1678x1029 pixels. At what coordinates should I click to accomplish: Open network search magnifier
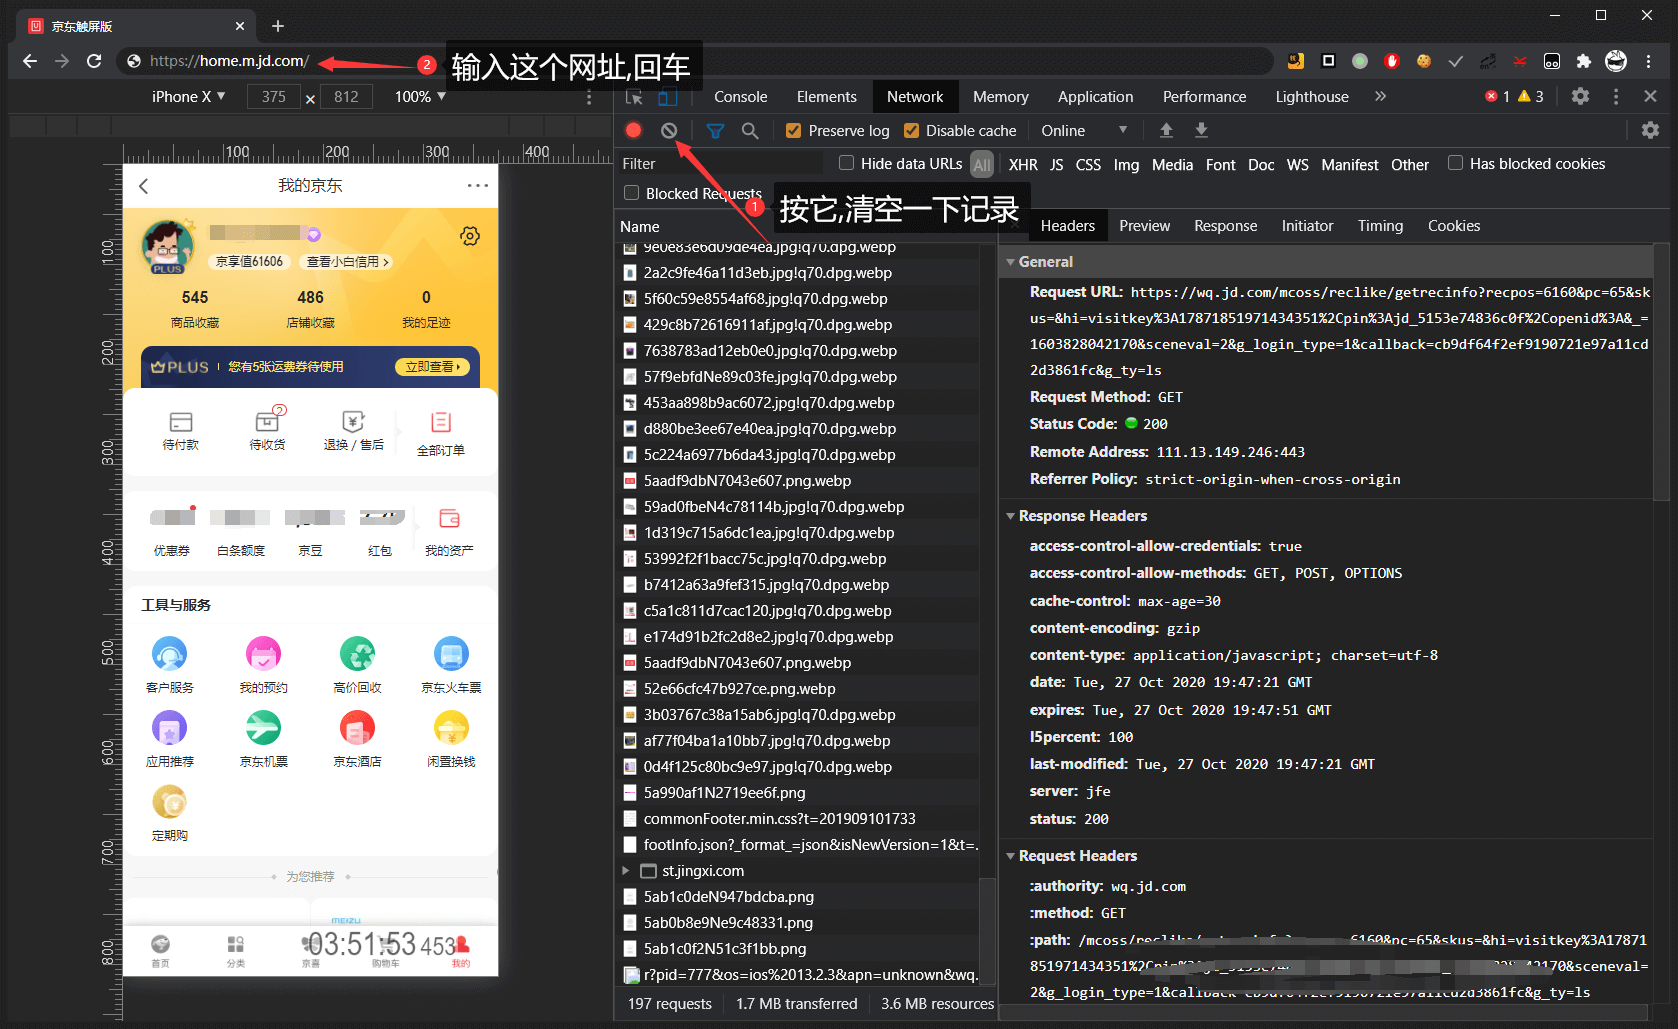click(x=750, y=130)
